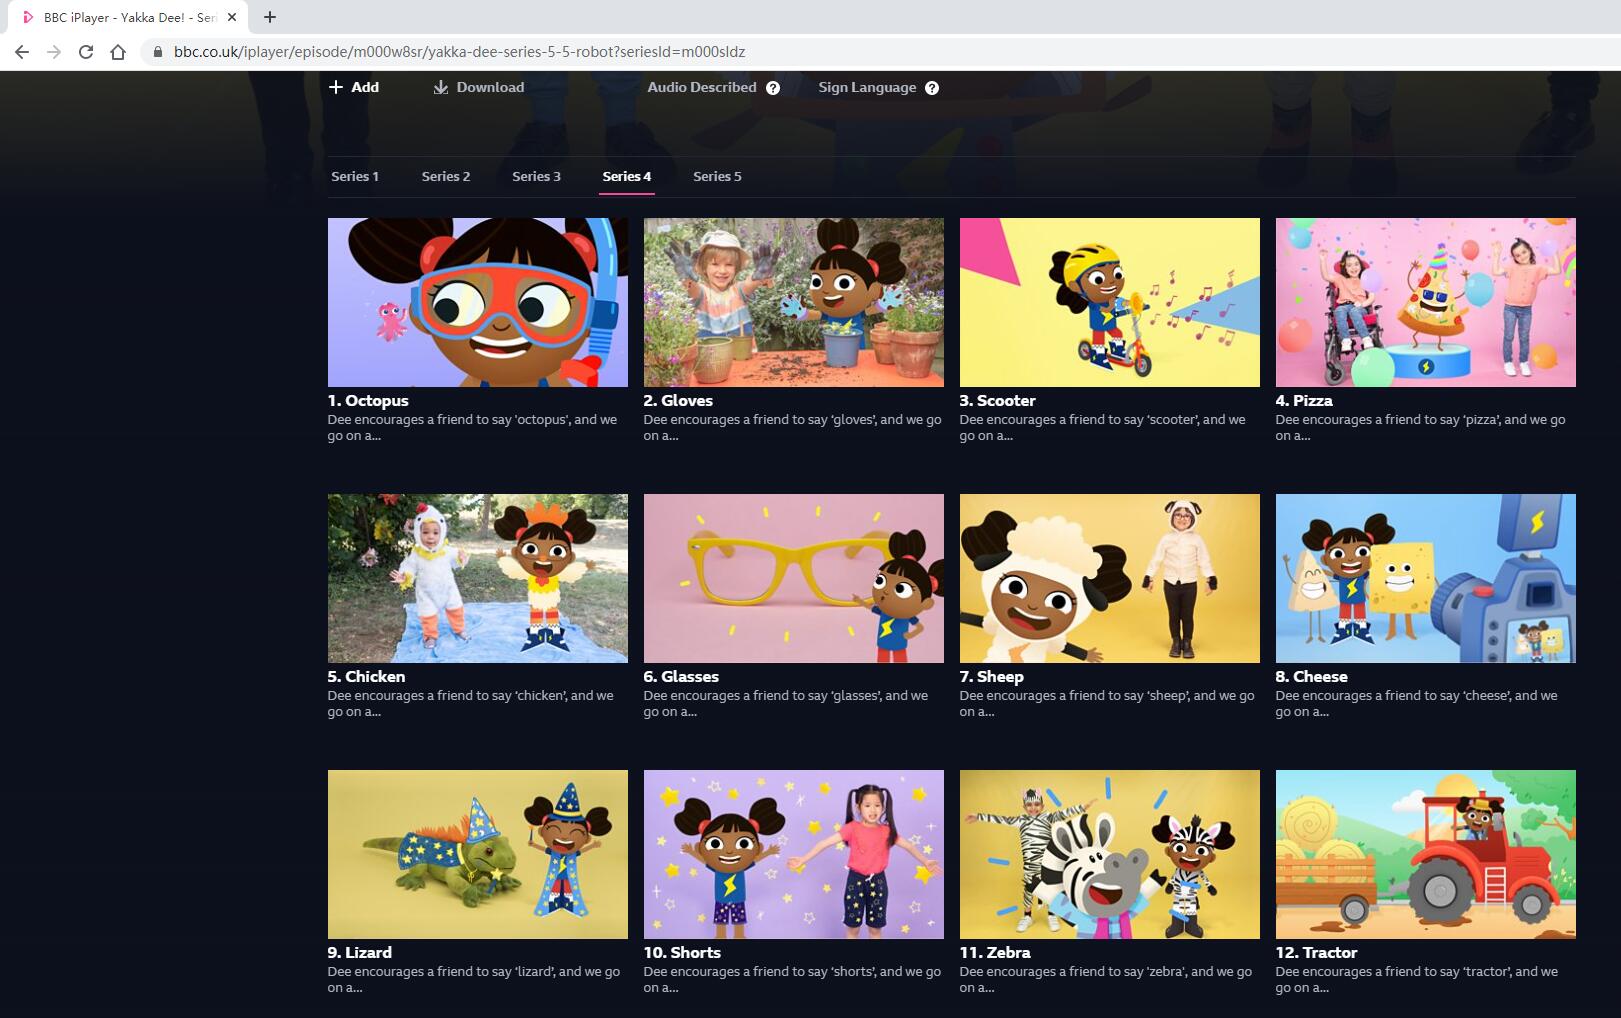Open the Scooter episode thumbnail
The width and height of the screenshot is (1621, 1018).
(x=1110, y=303)
